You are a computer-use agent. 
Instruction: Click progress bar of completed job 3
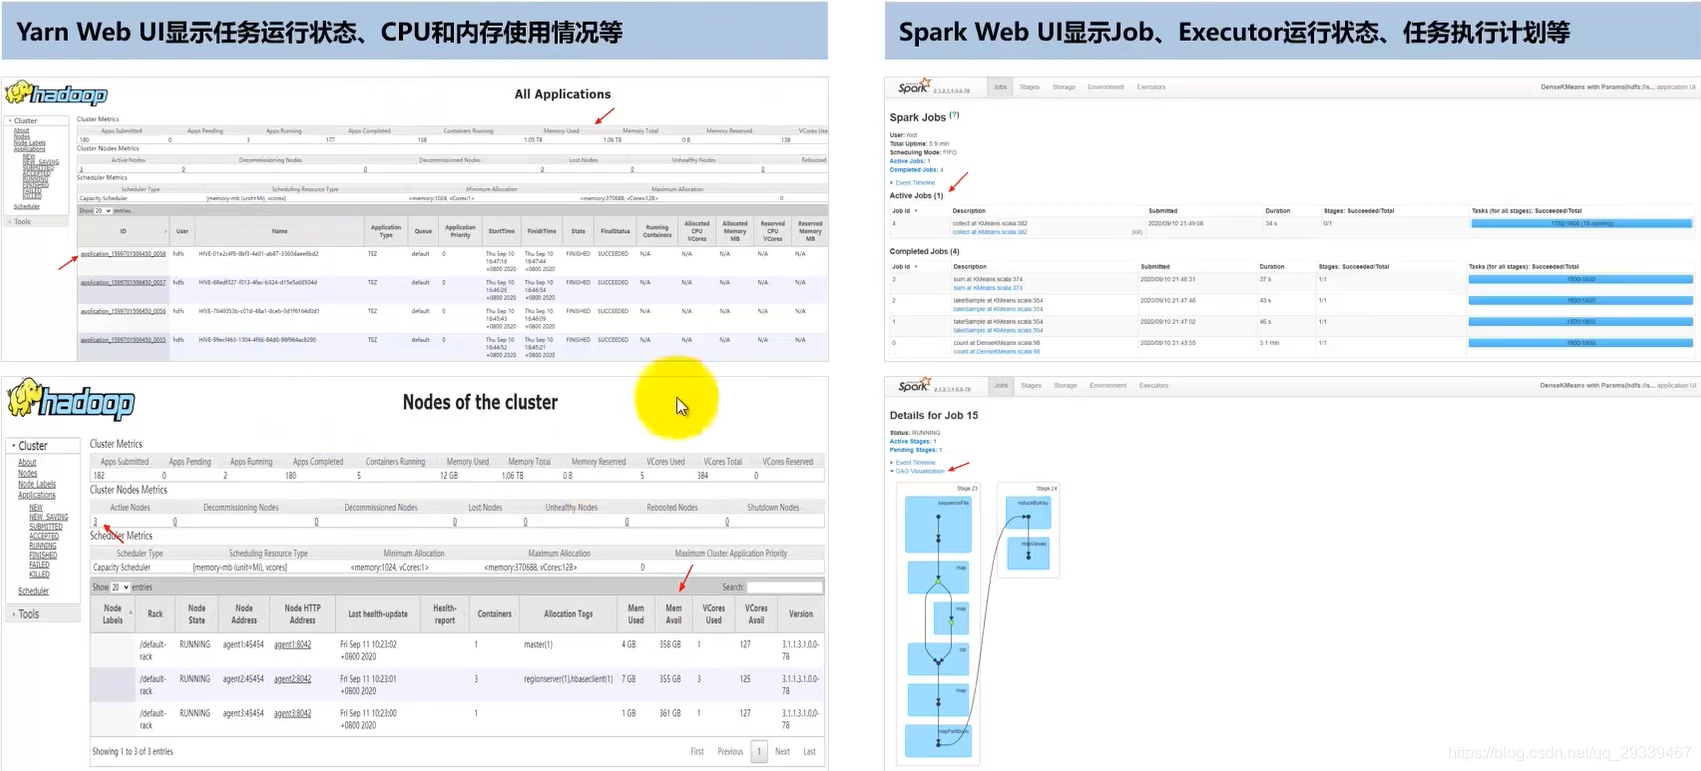pos(1581,280)
